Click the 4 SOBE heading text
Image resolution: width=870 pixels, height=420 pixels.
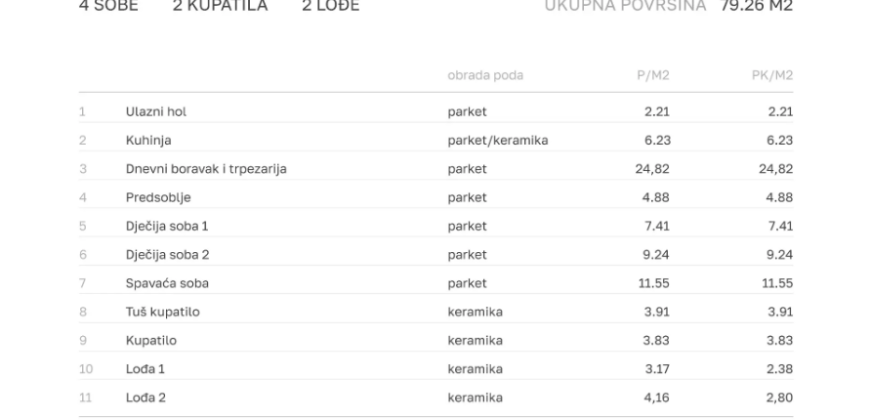pyautogui.click(x=109, y=6)
